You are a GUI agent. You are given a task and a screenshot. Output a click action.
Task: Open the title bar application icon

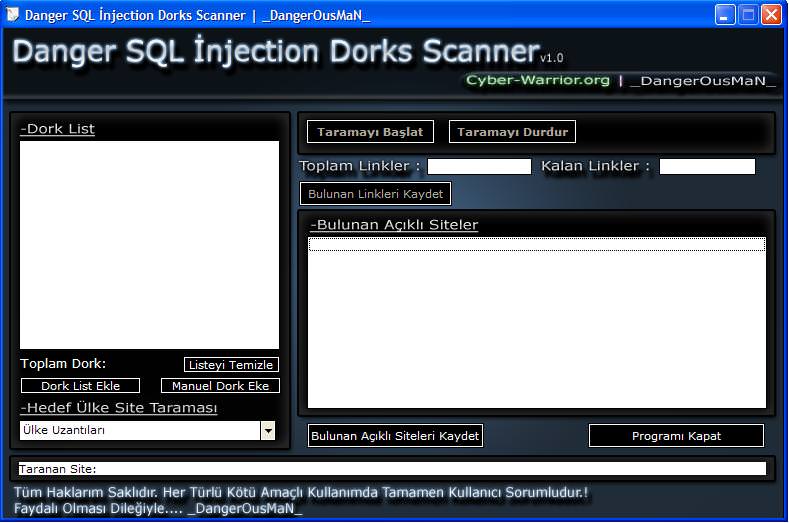click(12, 15)
